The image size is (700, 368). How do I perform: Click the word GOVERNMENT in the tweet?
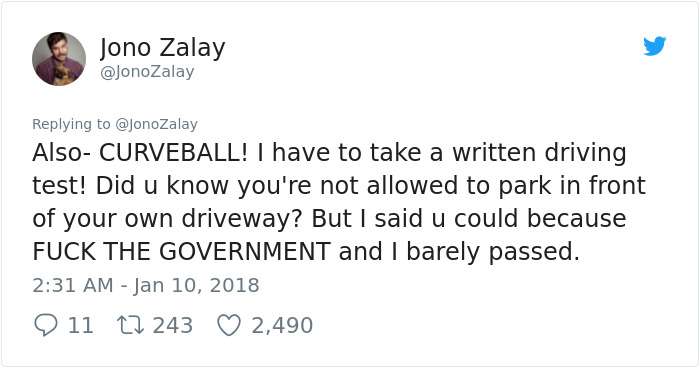[x=245, y=252]
